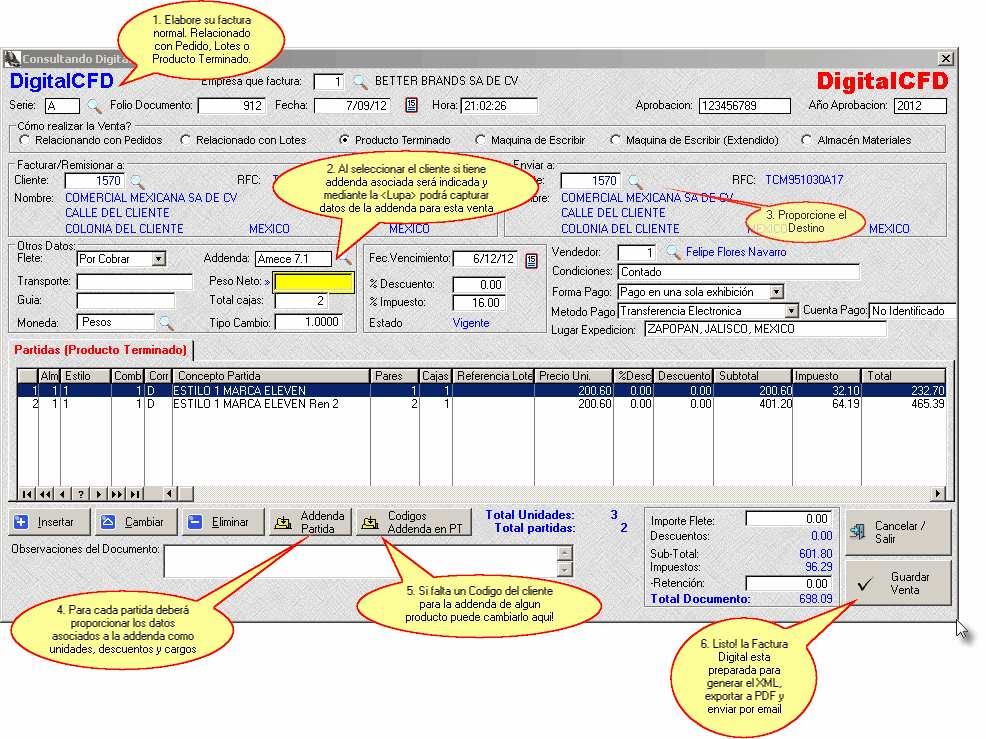Click the Eliminar button

tap(223, 522)
